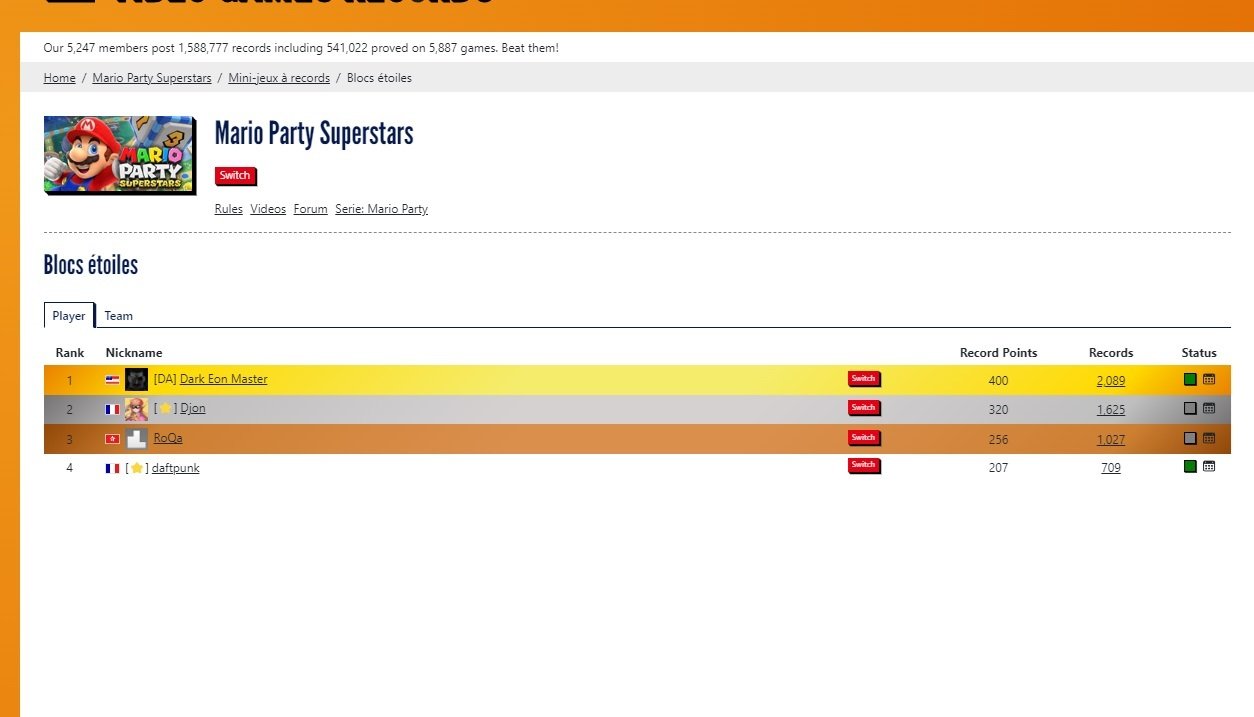Viewport: 1254px width, 717px height.
Task: Click the Switch badge in daftpunk's row
Action: point(864,465)
